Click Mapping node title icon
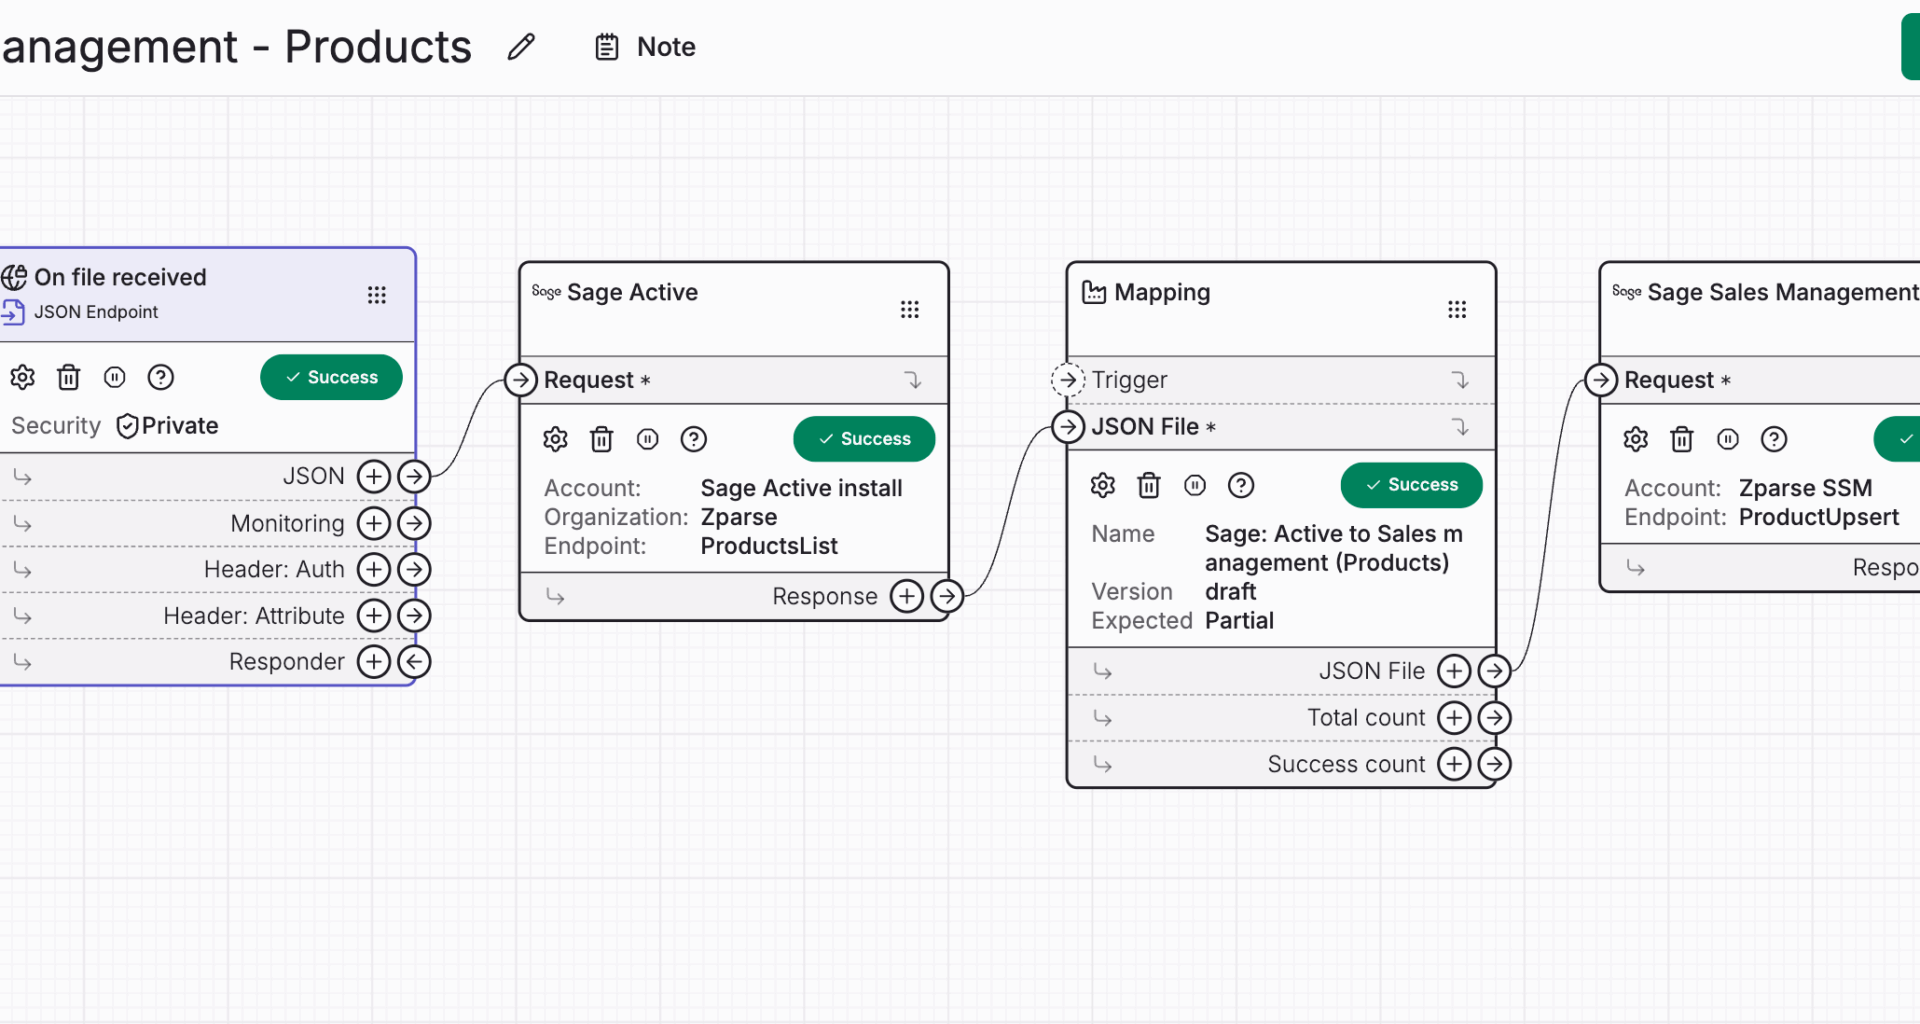This screenshot has height=1024, width=1920. (x=1094, y=292)
